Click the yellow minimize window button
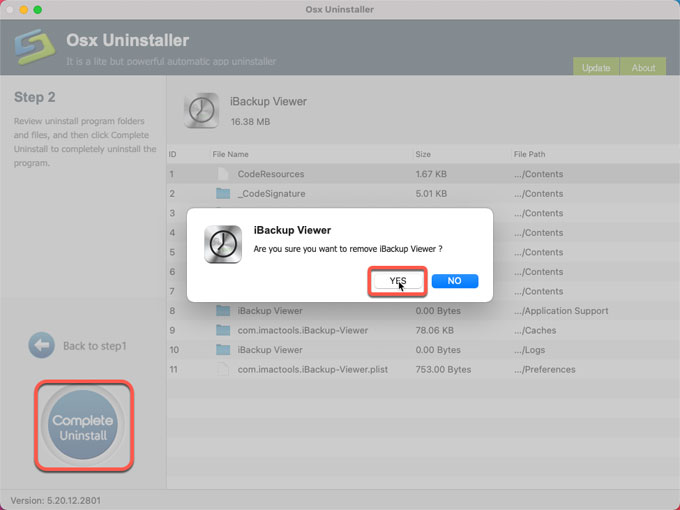This screenshot has width=680, height=510. [x=24, y=10]
